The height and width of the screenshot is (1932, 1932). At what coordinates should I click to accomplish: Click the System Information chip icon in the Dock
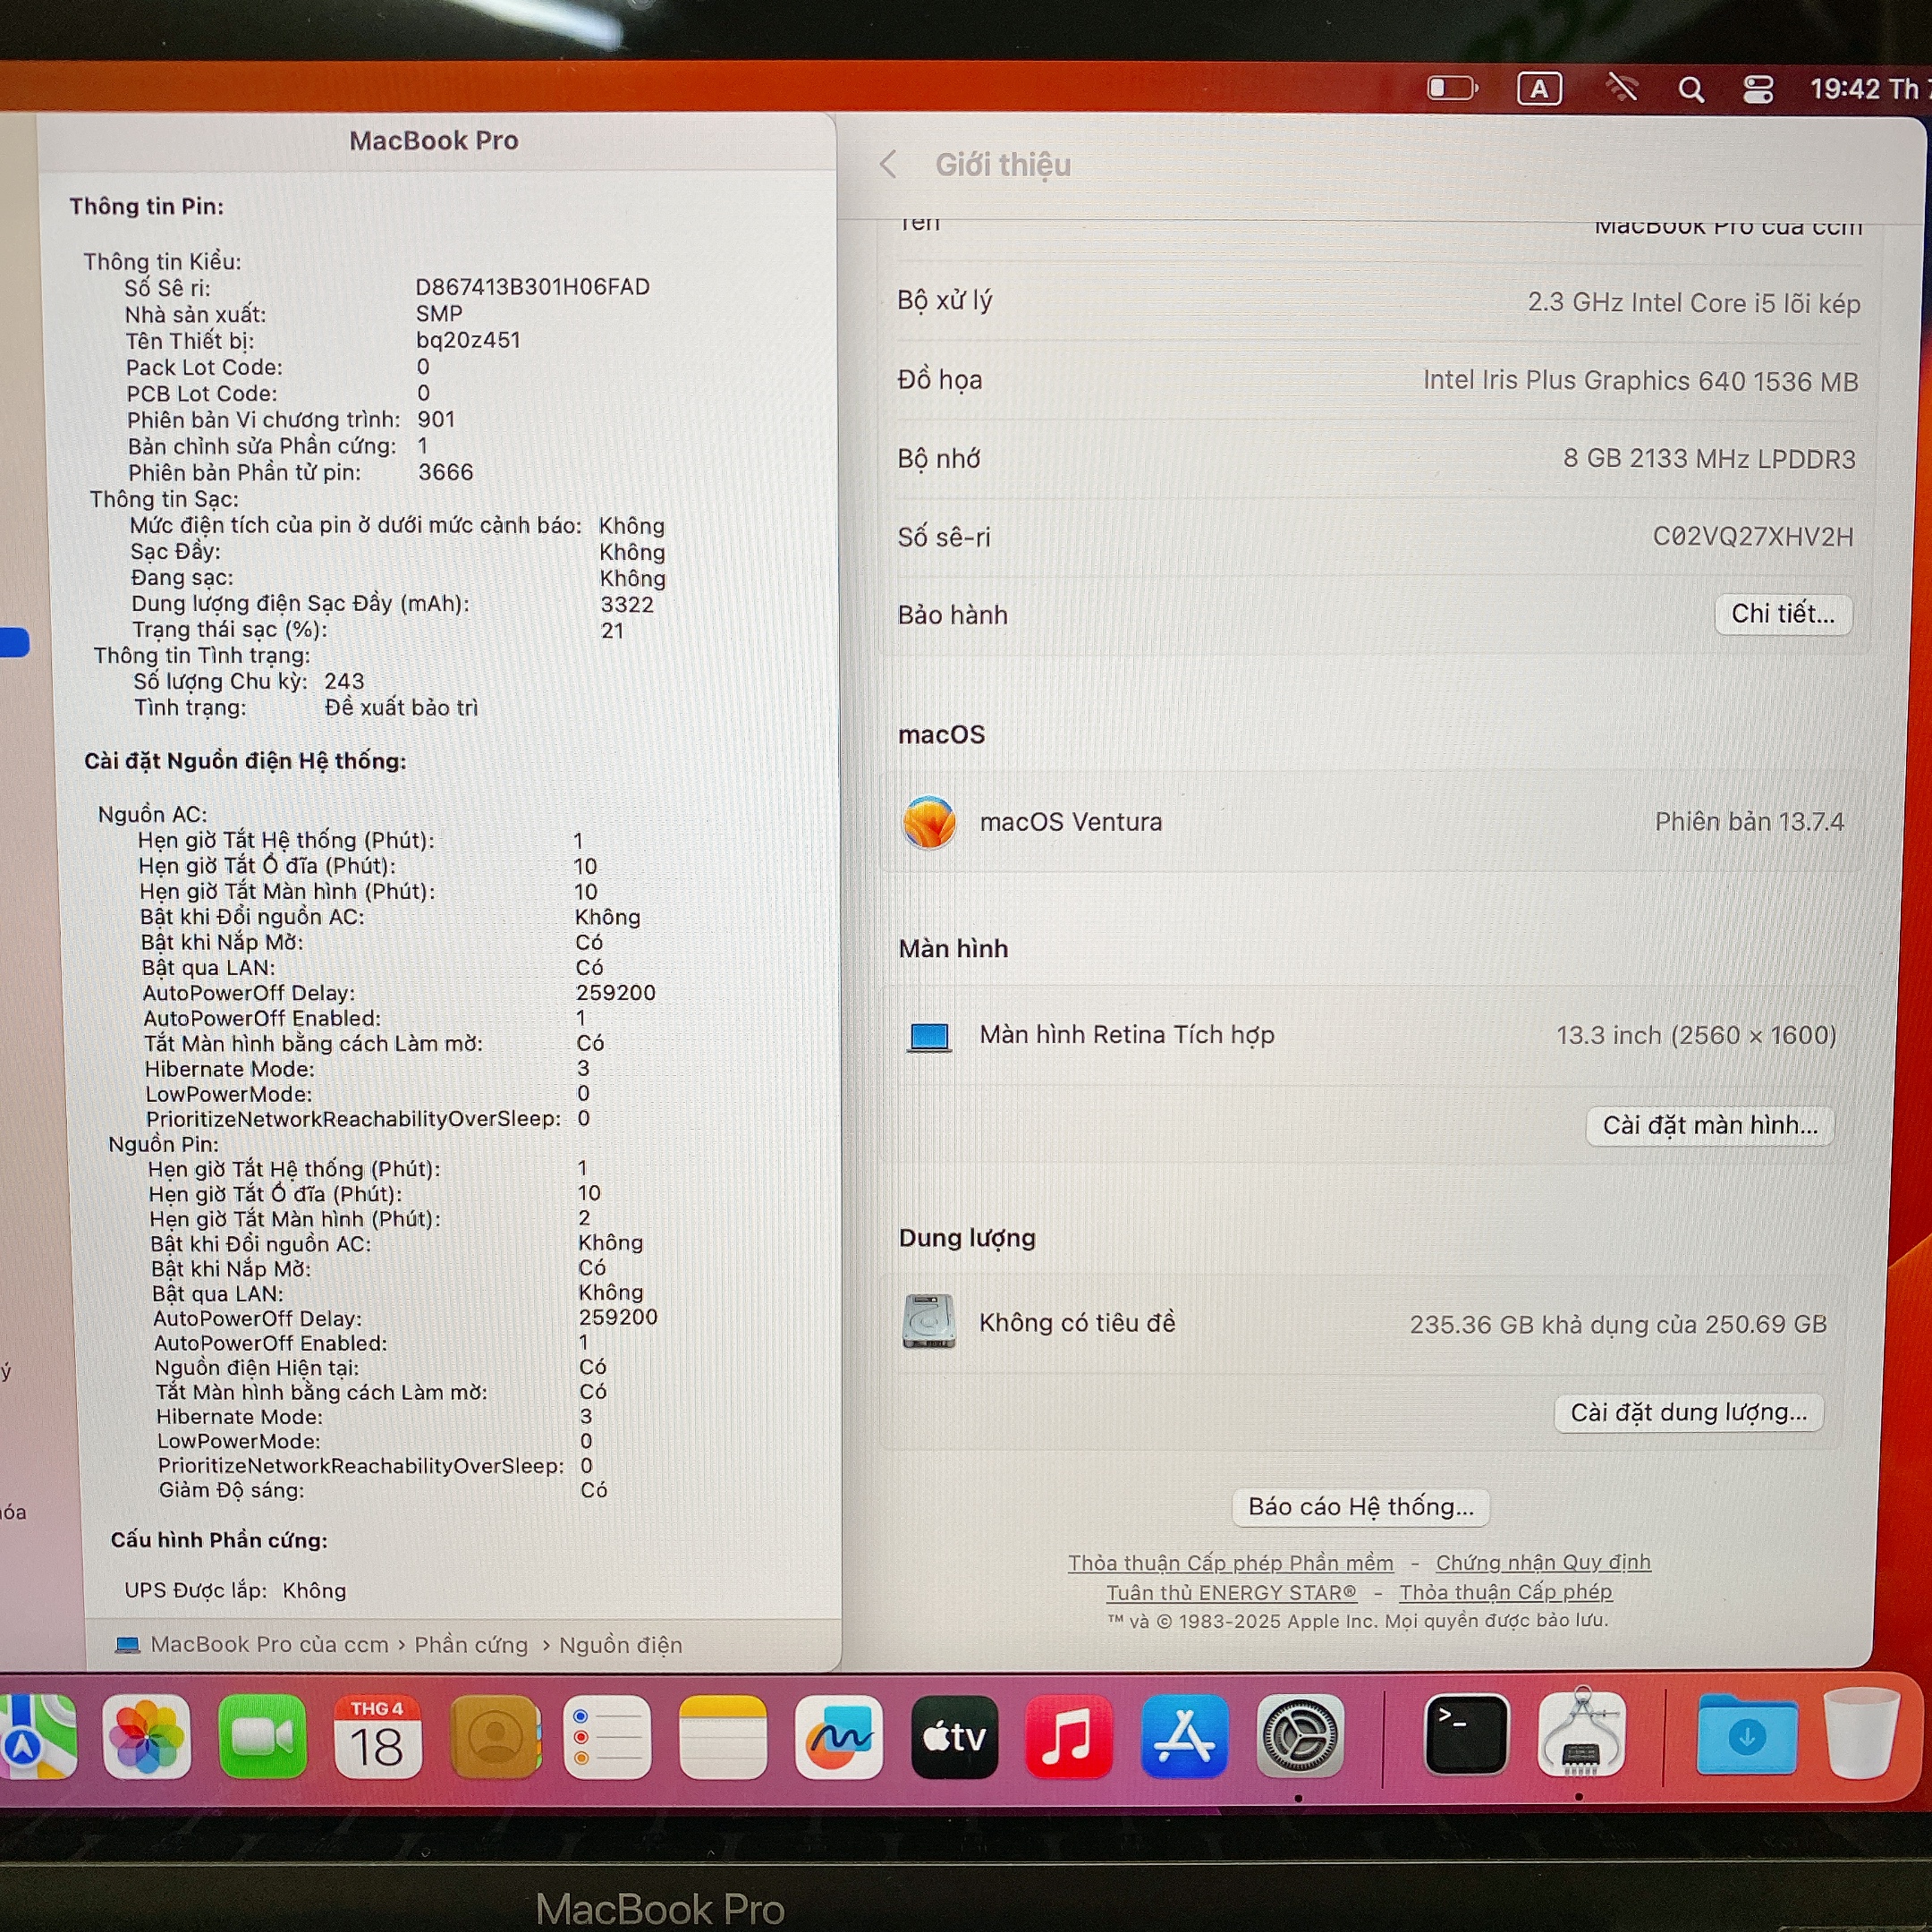[x=1581, y=1735]
